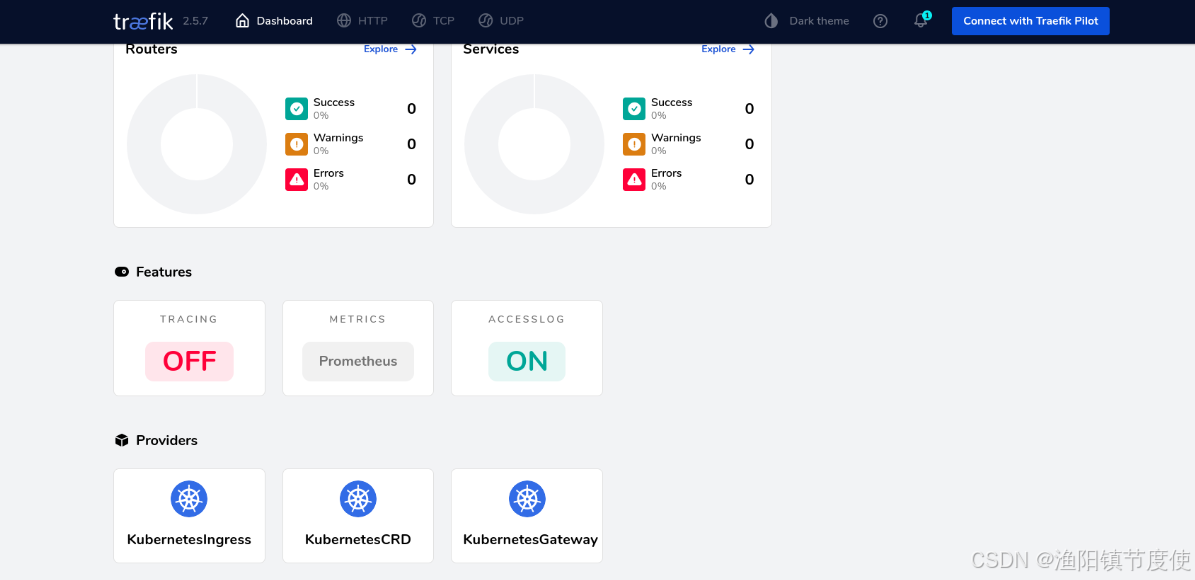The height and width of the screenshot is (580, 1195).
Task: Click the ACCESSLOG label
Action: [x=527, y=319]
